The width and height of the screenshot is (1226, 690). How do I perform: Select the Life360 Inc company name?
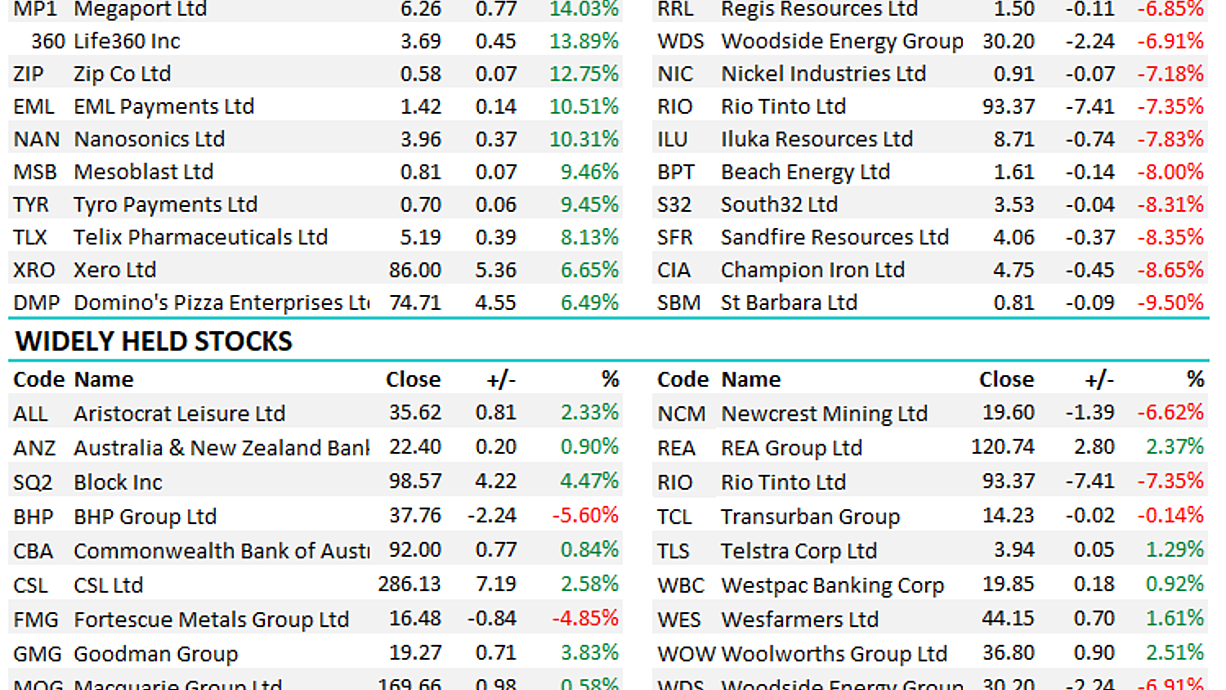click(127, 41)
